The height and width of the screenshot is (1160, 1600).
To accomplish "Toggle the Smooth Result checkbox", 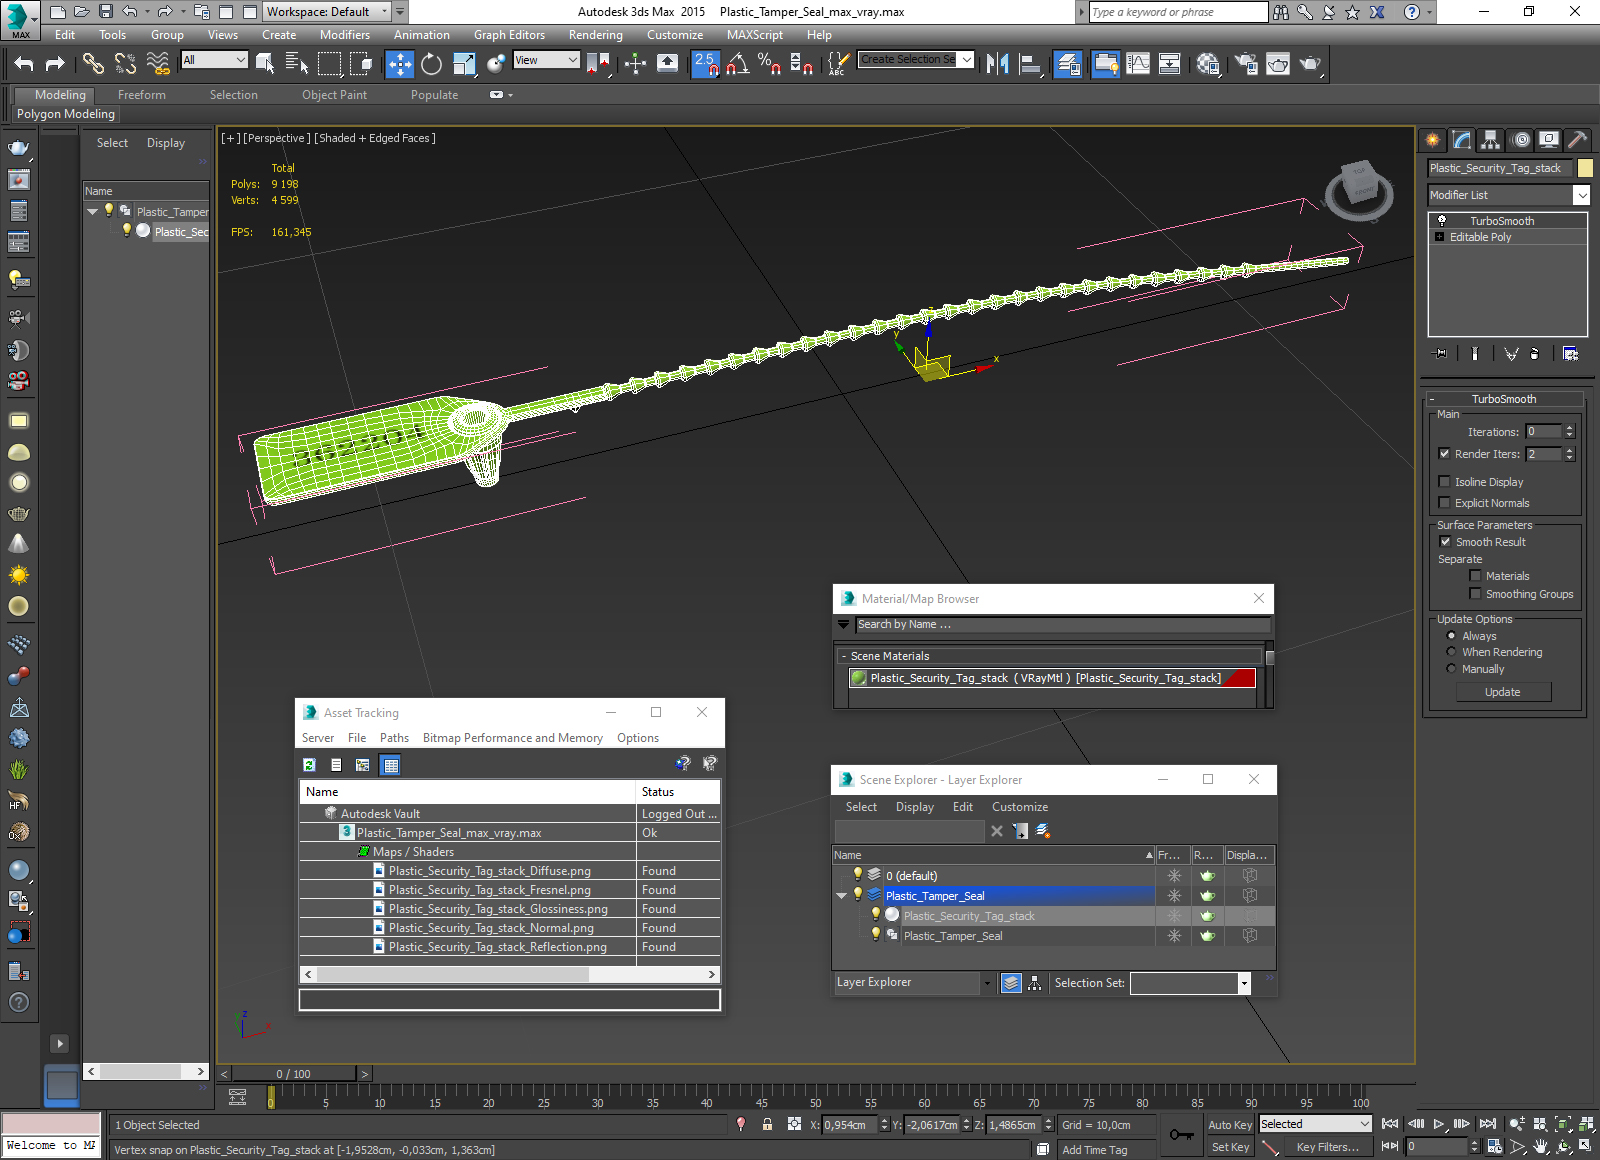I will coord(1445,542).
